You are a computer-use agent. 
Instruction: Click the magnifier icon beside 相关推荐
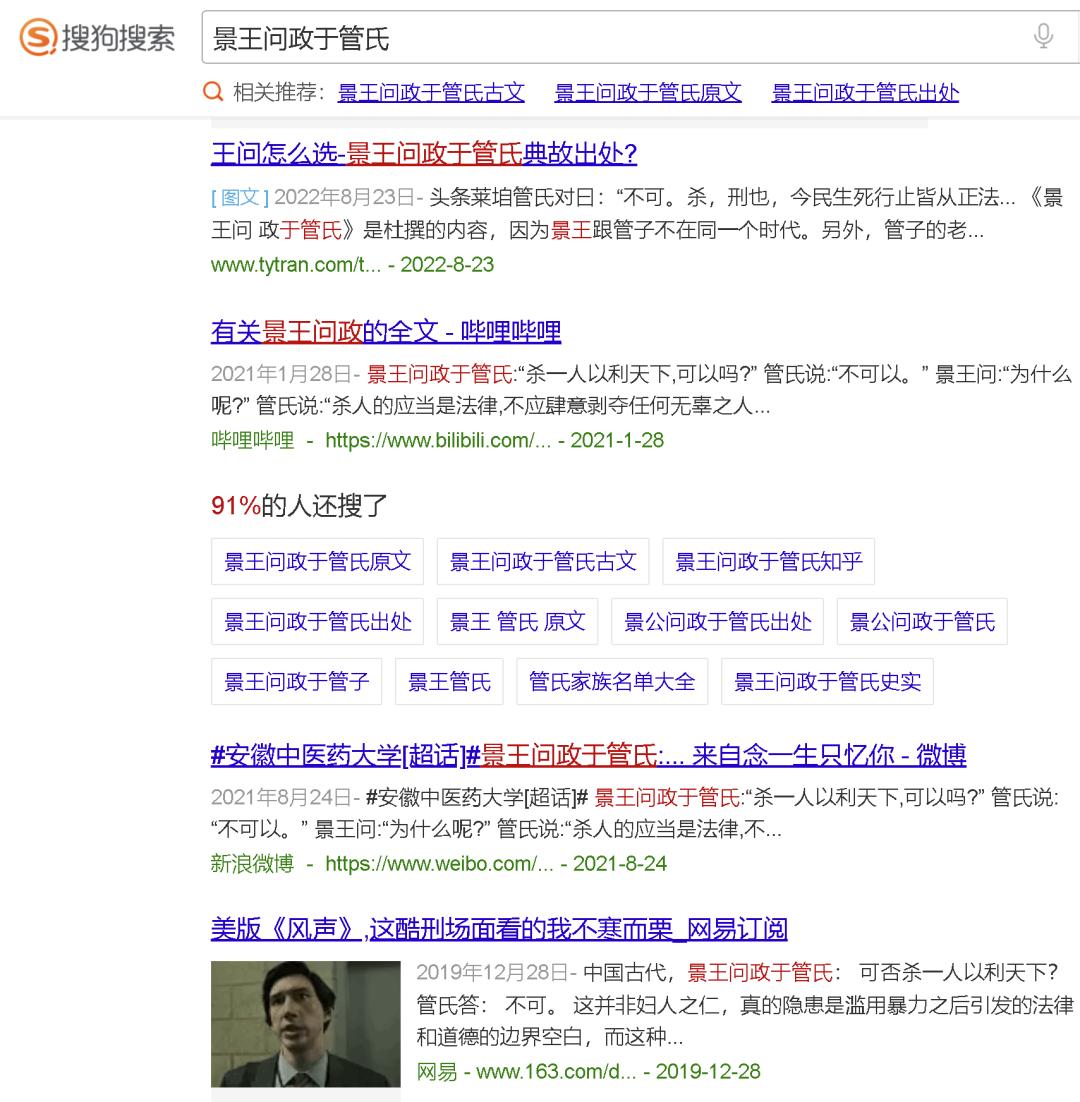pos(213,91)
